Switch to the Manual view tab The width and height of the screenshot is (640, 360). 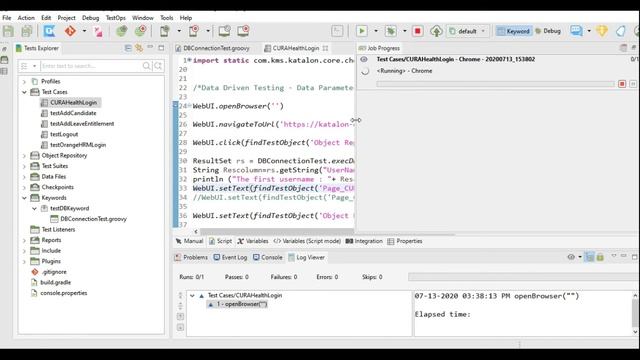(189, 241)
